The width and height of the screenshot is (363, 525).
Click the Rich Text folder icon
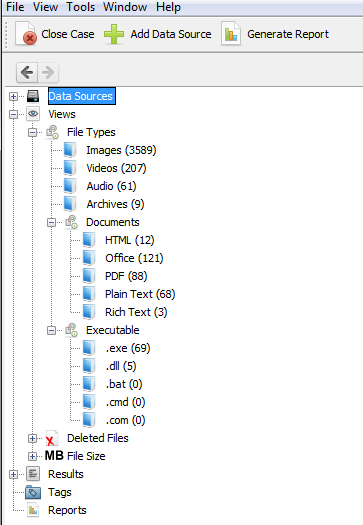89,312
